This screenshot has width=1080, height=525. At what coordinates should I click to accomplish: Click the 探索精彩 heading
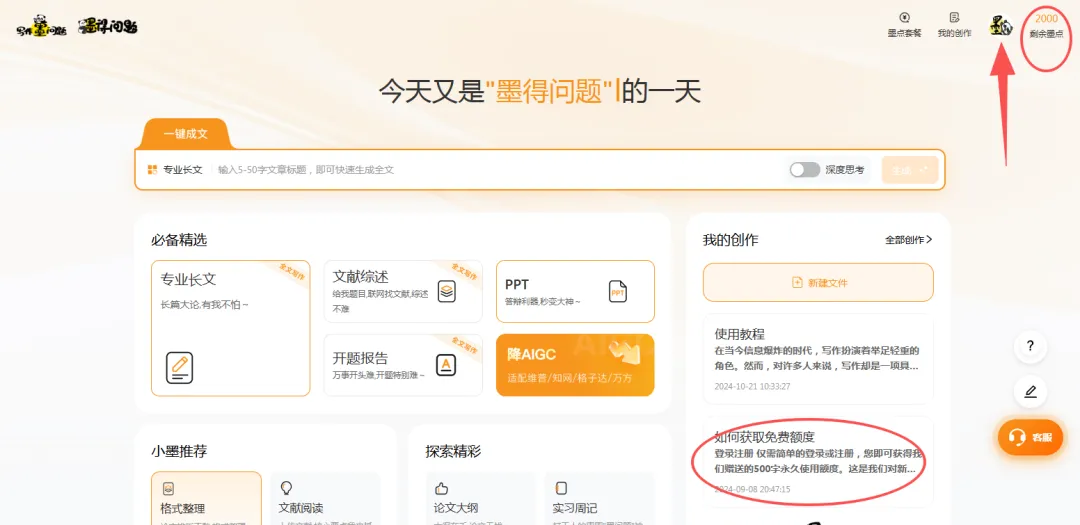tap(453, 452)
